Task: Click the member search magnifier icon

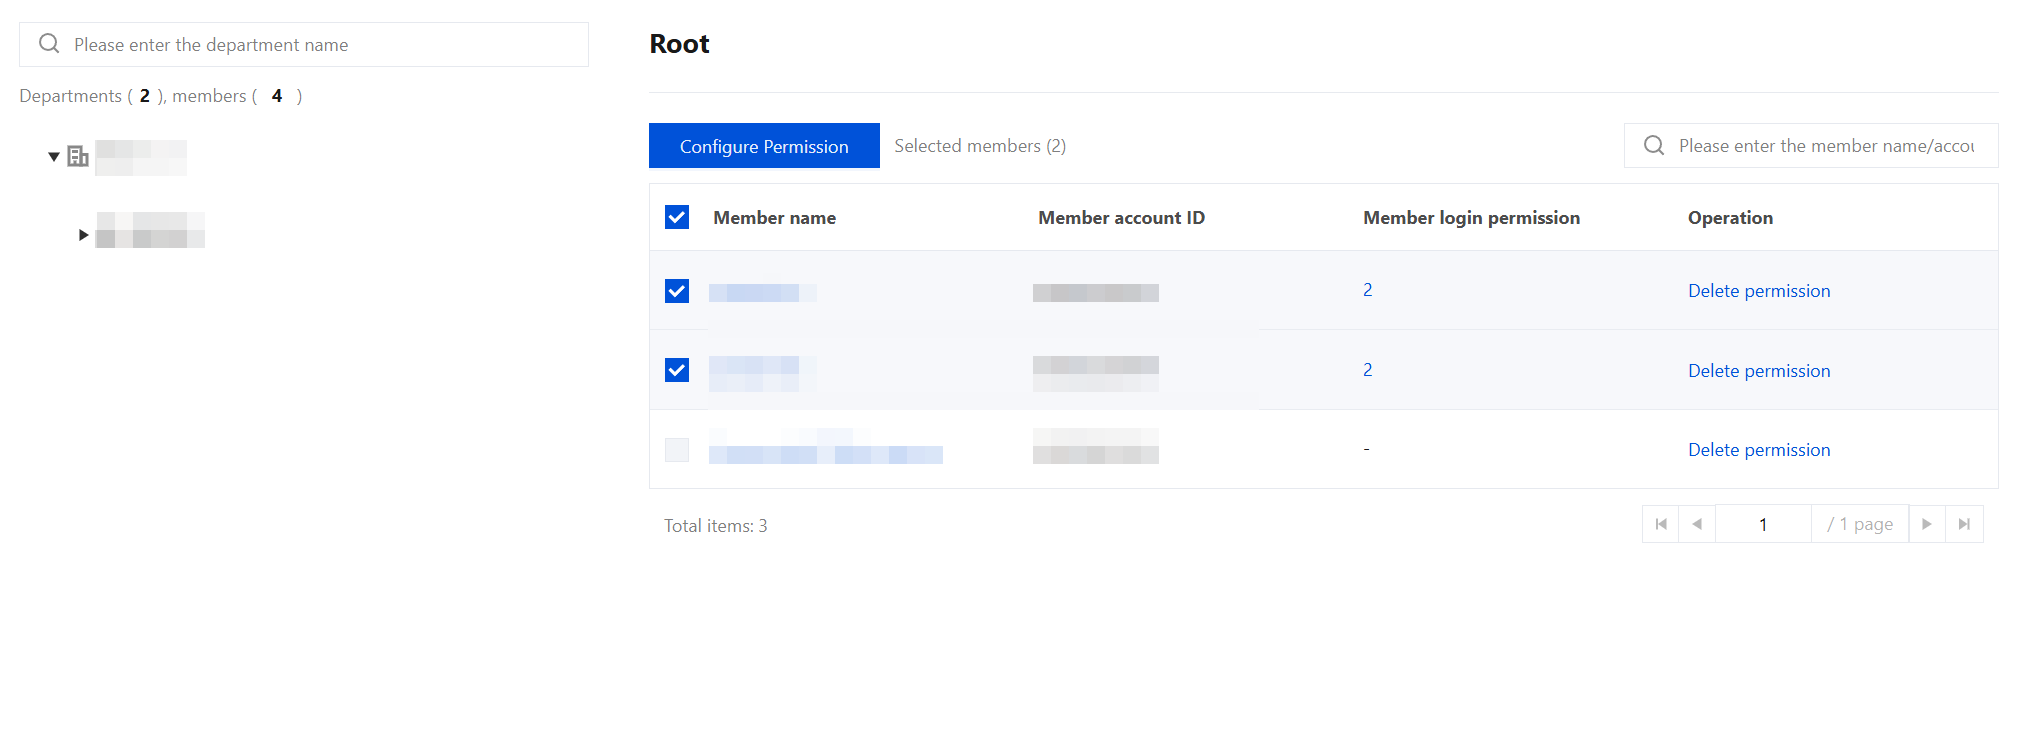Action: click(x=1654, y=145)
